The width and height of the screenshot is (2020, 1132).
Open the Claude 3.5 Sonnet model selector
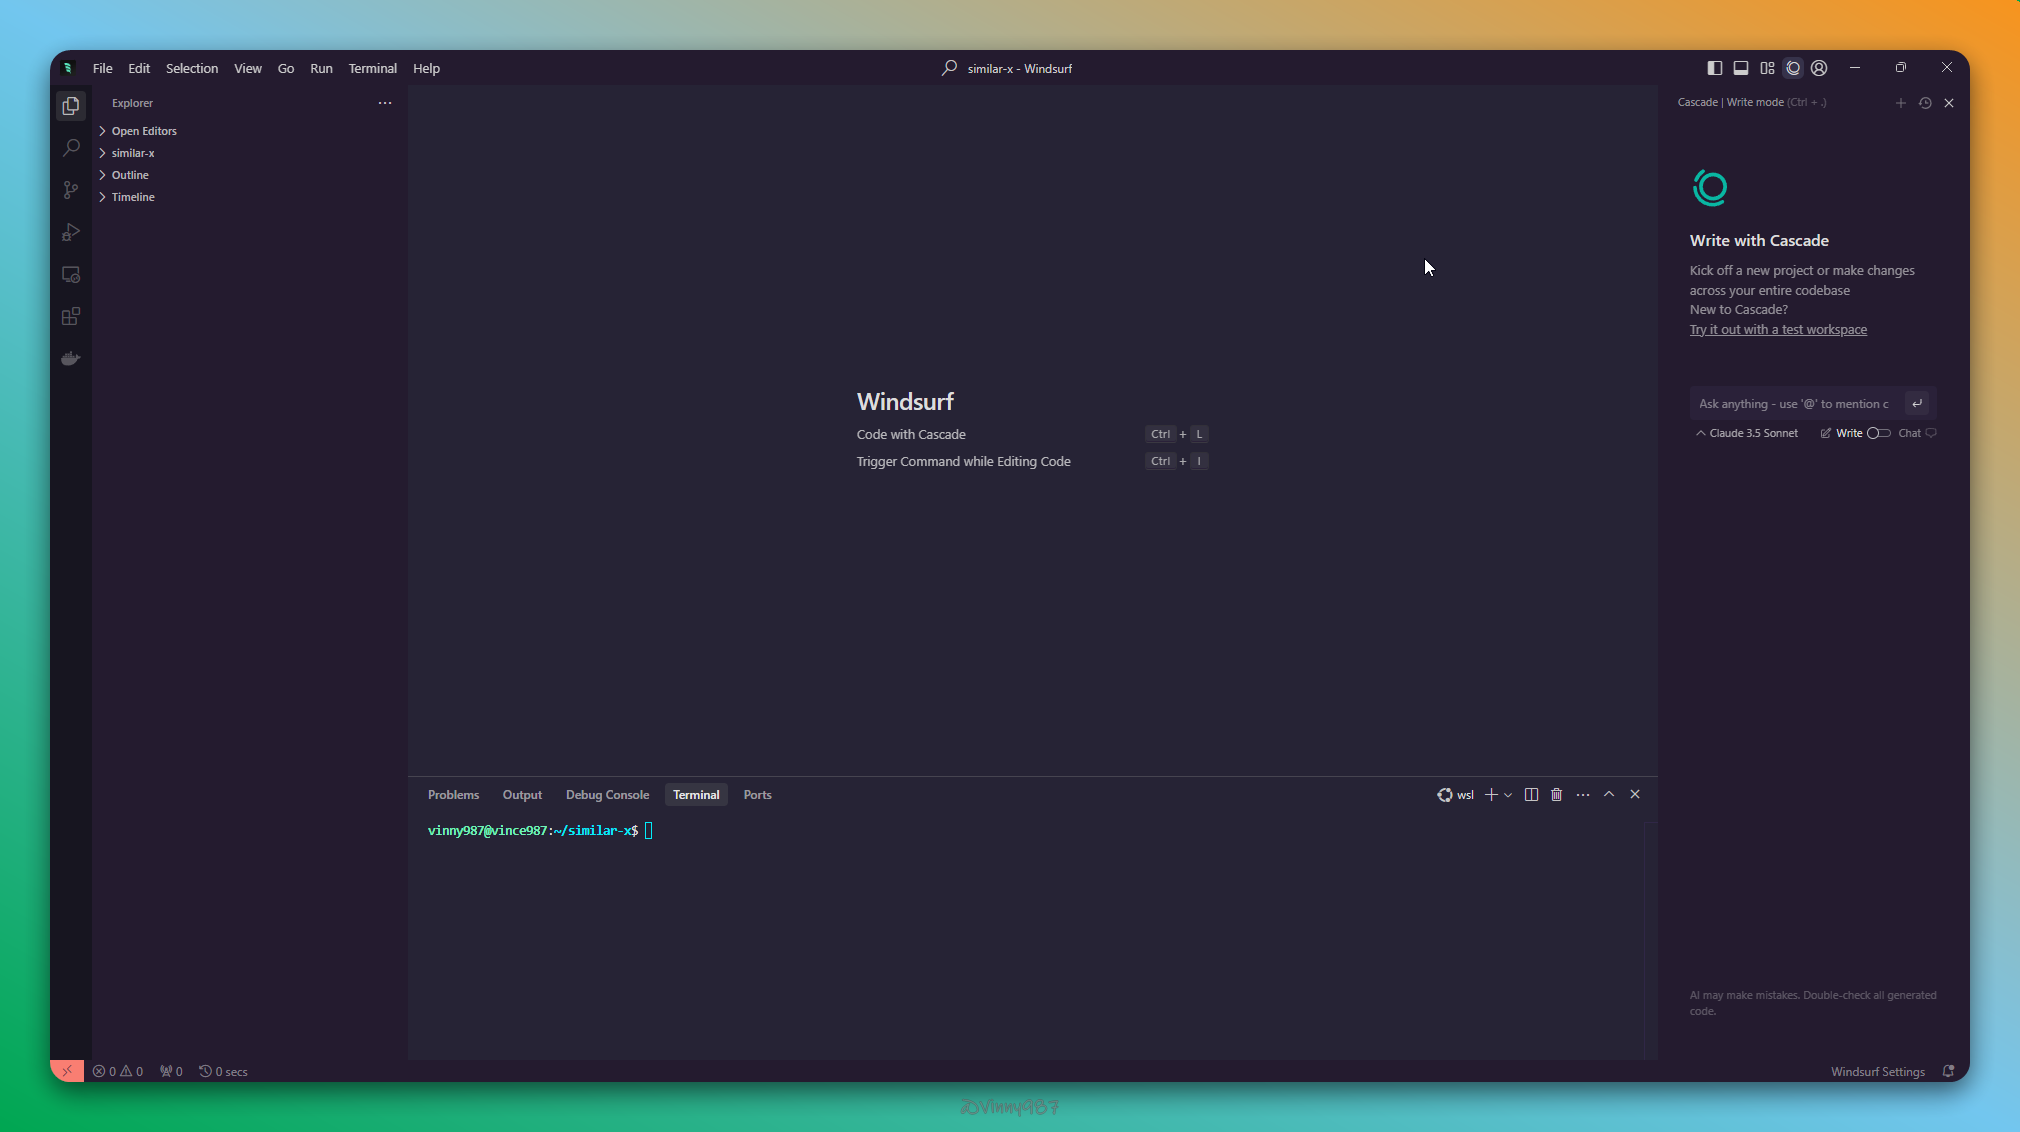point(1747,433)
